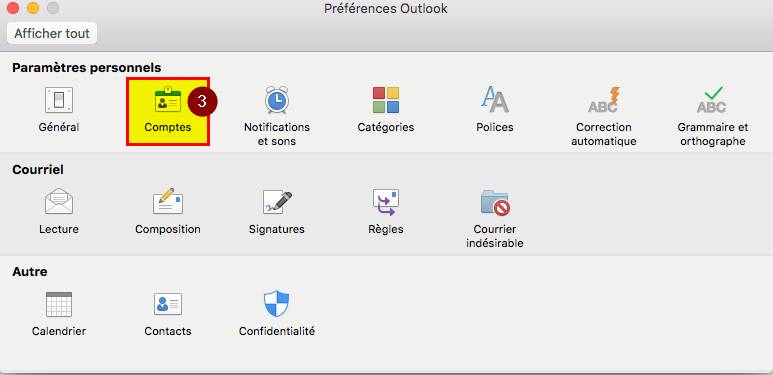Open the Catégories colored squares icon
This screenshot has width=773, height=375.
[x=386, y=101]
